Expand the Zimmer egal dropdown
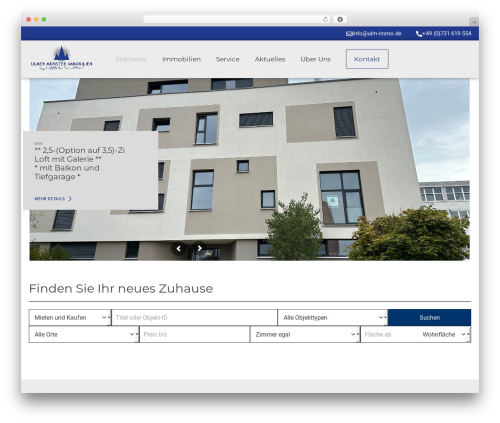500x423 pixels. point(305,334)
